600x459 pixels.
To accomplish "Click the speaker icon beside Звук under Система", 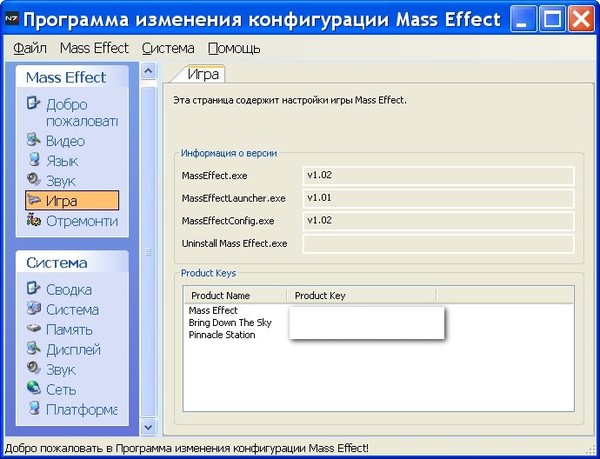I will coord(33,368).
